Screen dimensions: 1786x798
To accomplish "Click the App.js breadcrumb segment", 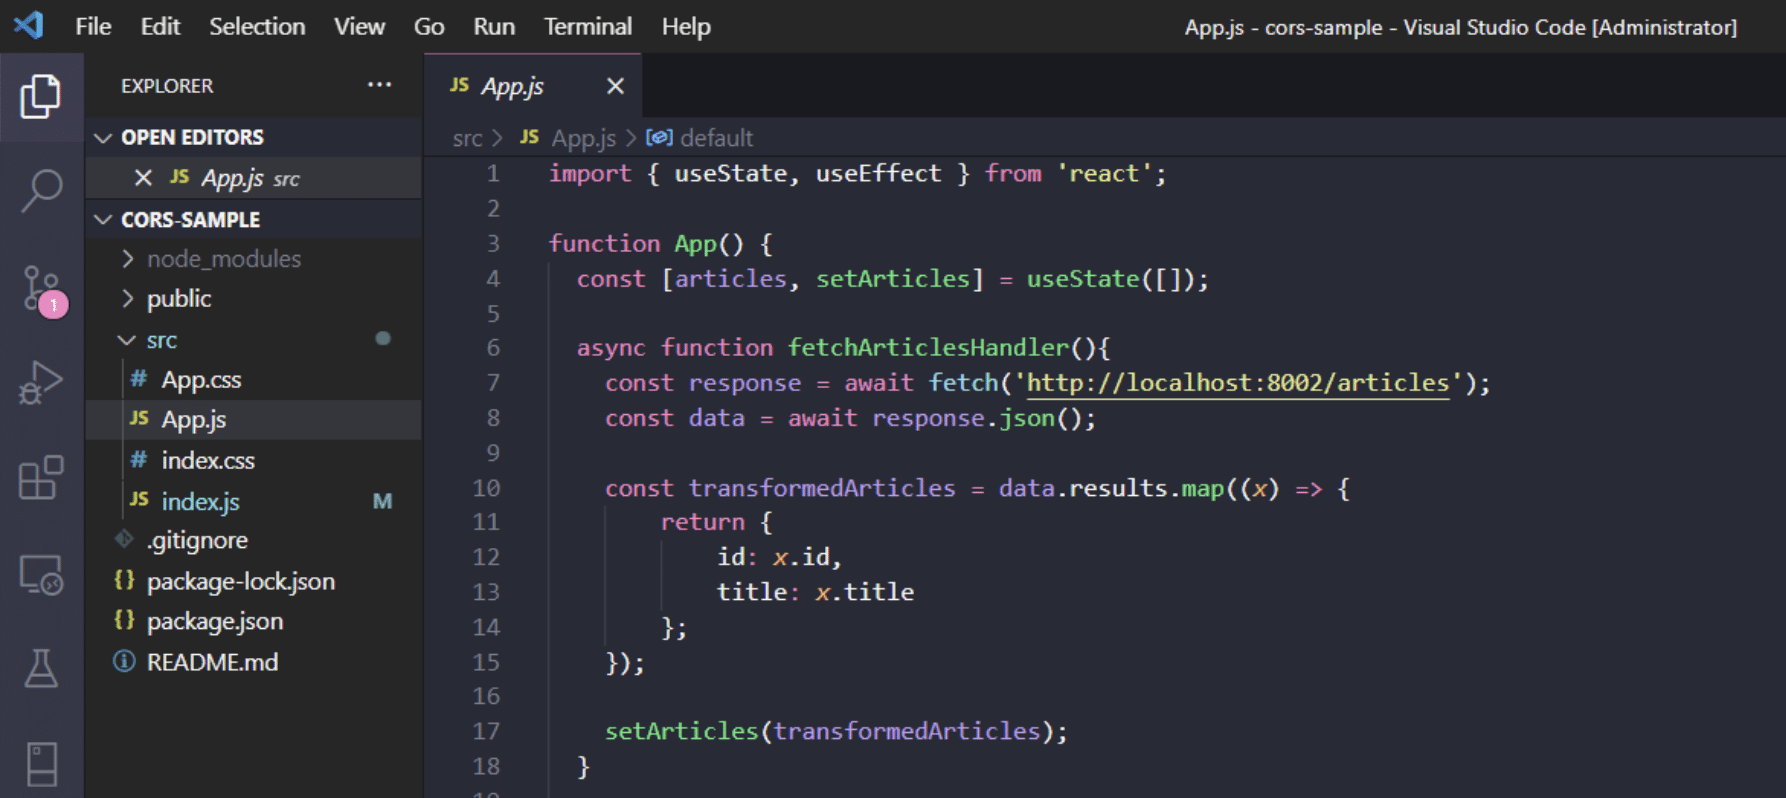I will [583, 138].
